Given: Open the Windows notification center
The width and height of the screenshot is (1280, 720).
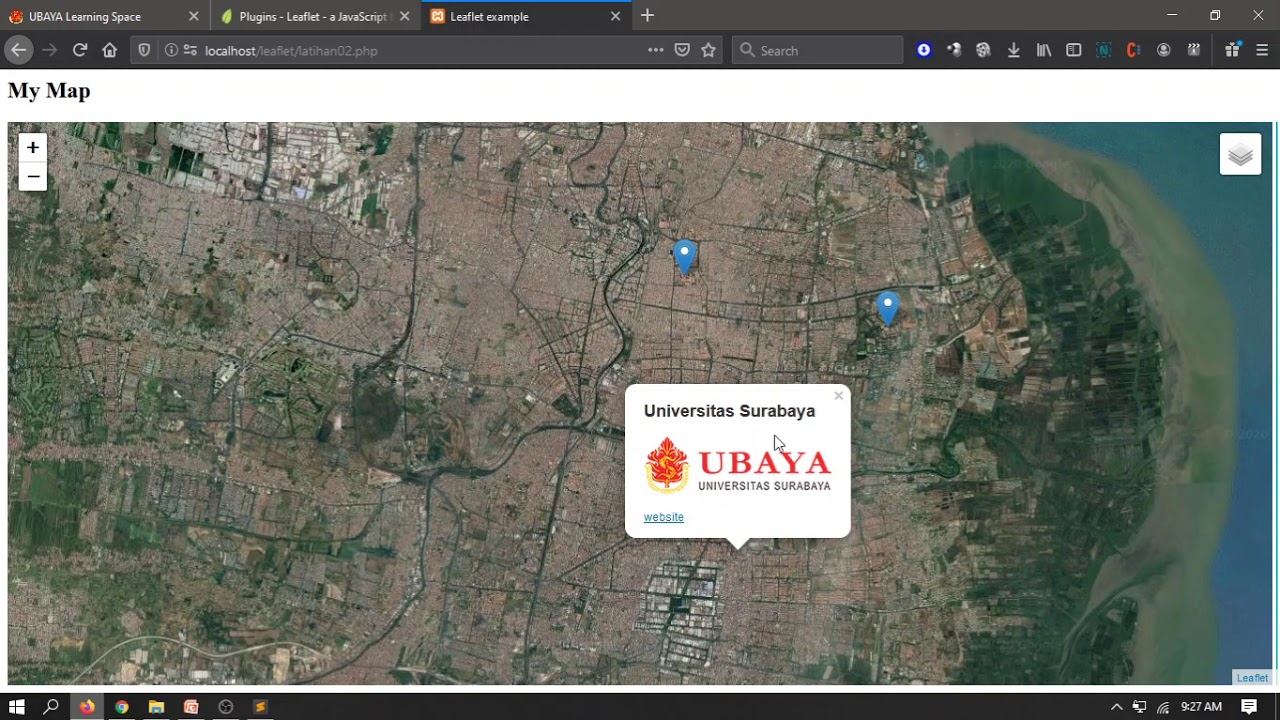Looking at the screenshot, I should (1249, 707).
